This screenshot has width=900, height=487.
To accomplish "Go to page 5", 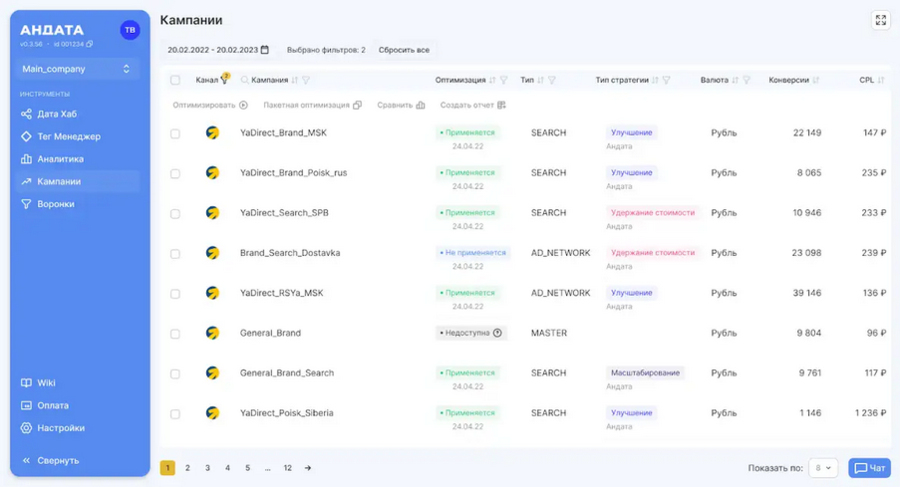I will [247, 468].
